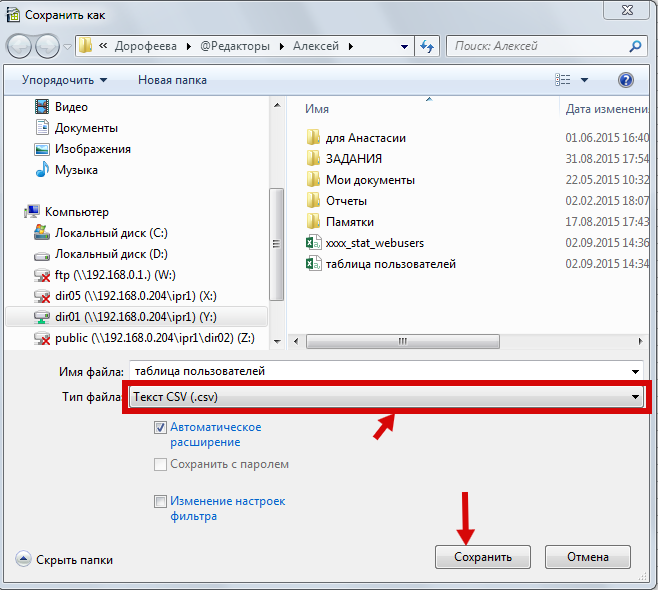Screen dimensions: 658x590
Task: Enable Изменение настроек фильтра checkbox
Action: [161, 501]
